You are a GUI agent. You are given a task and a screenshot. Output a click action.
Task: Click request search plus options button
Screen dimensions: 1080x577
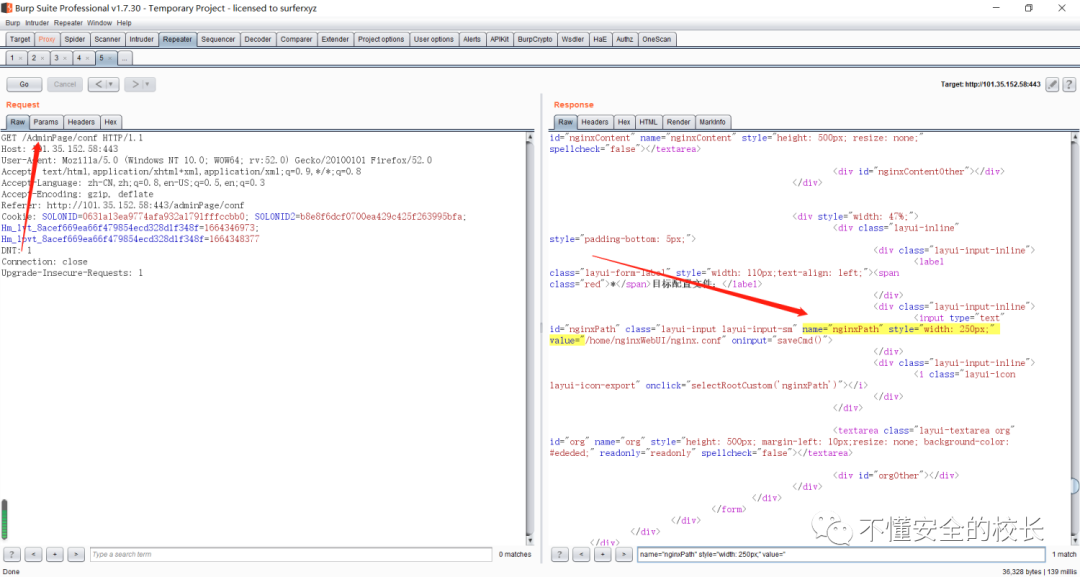click(55, 554)
